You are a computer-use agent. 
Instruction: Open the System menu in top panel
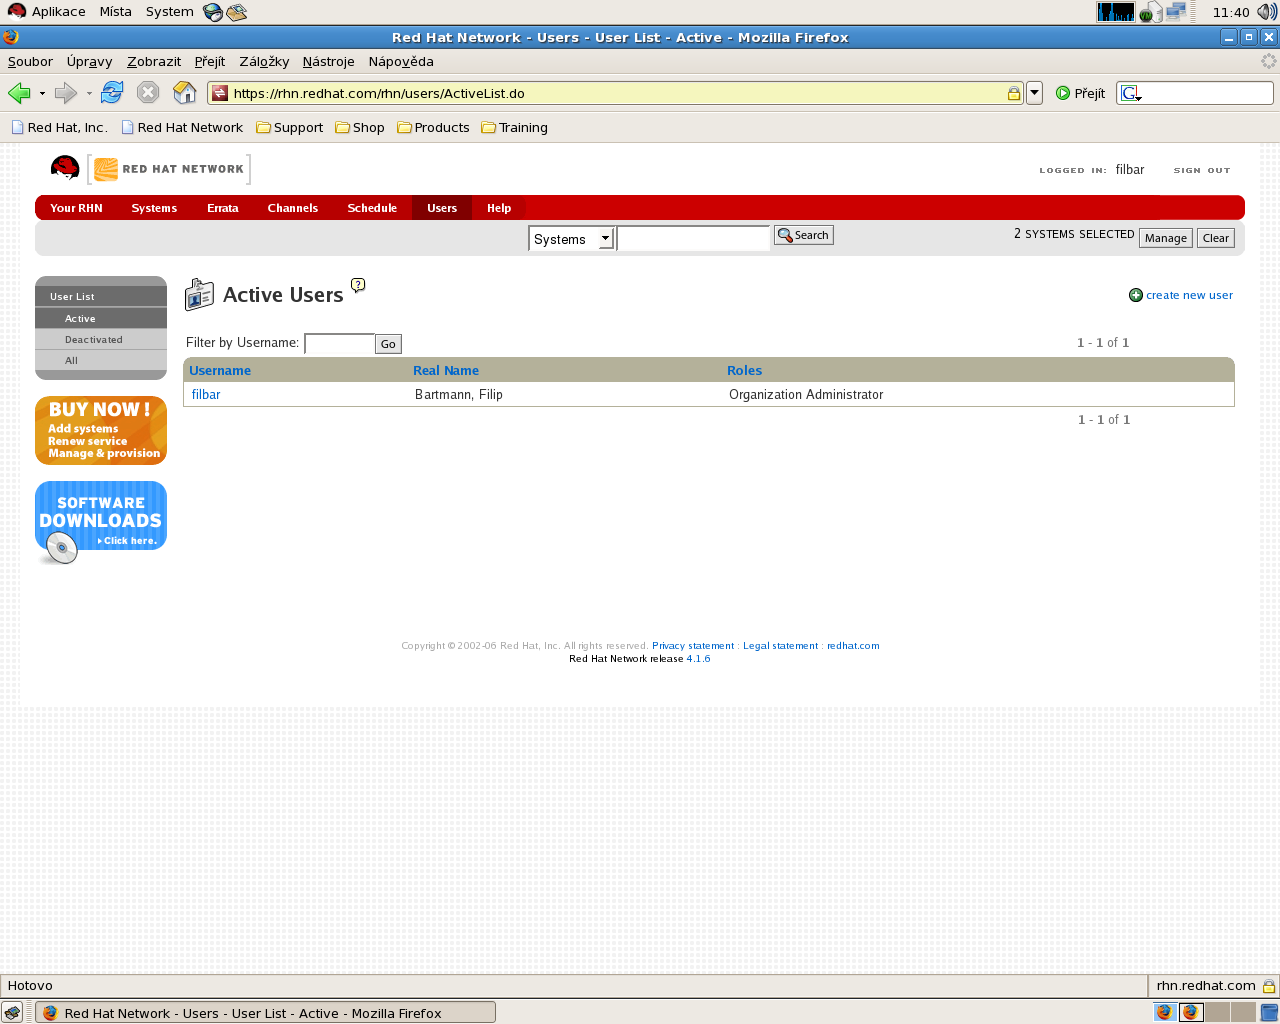click(x=169, y=12)
